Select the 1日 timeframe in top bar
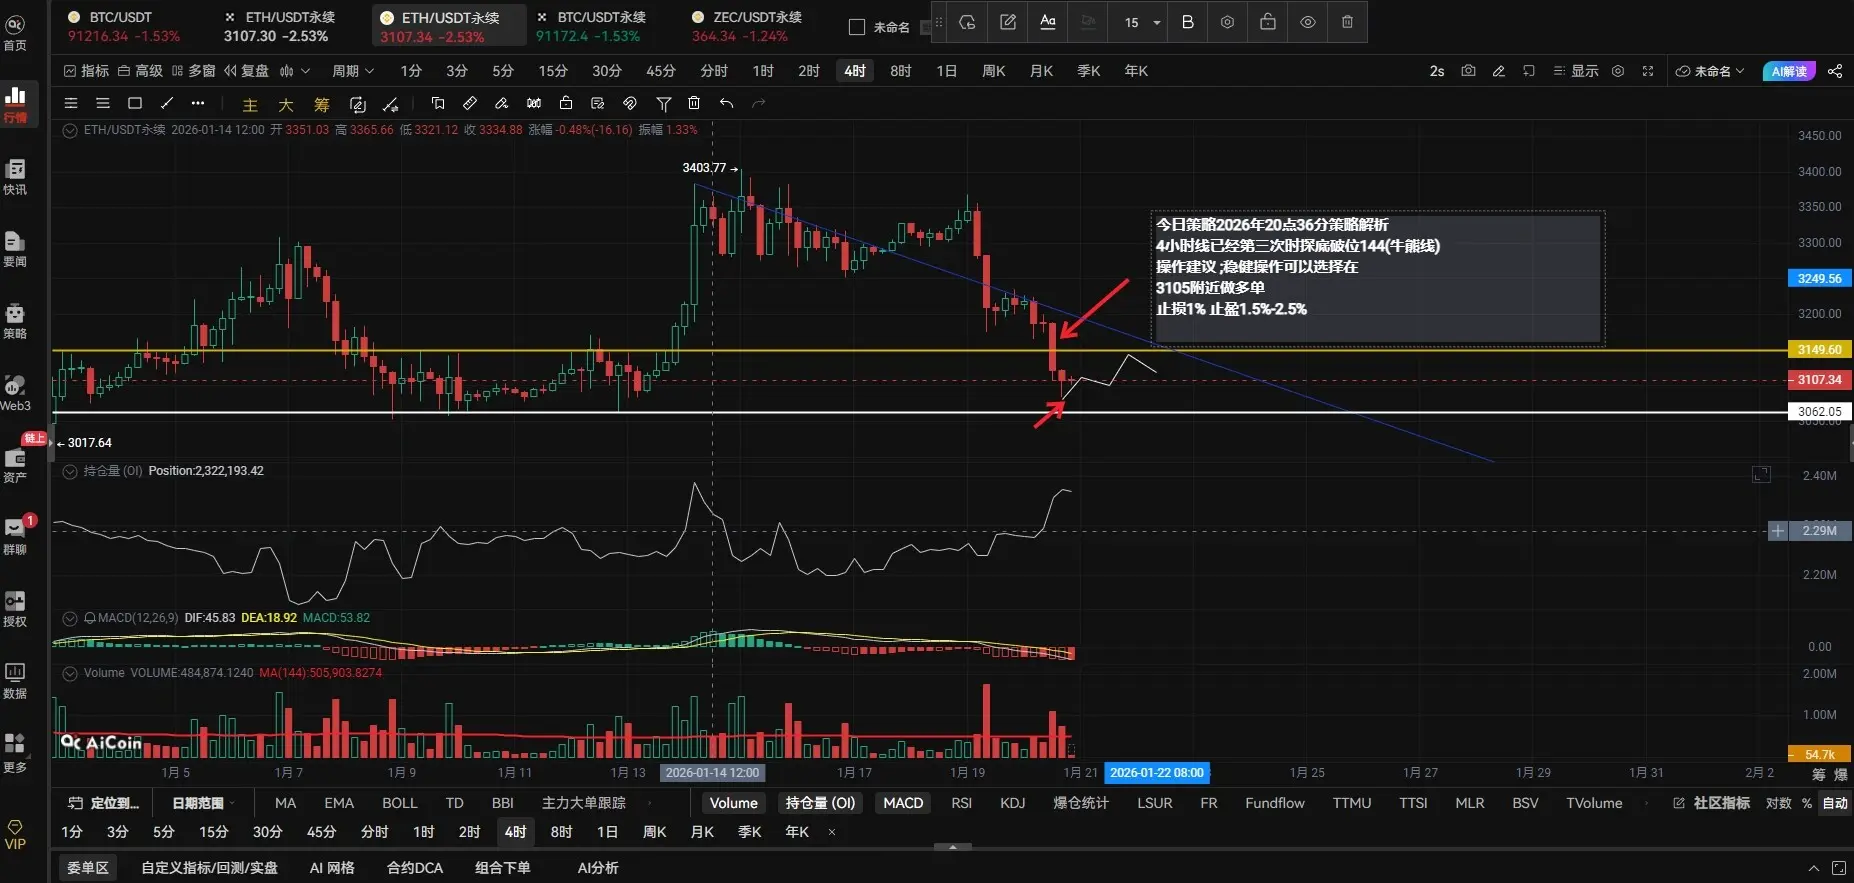This screenshot has height=883, width=1854. click(x=946, y=71)
